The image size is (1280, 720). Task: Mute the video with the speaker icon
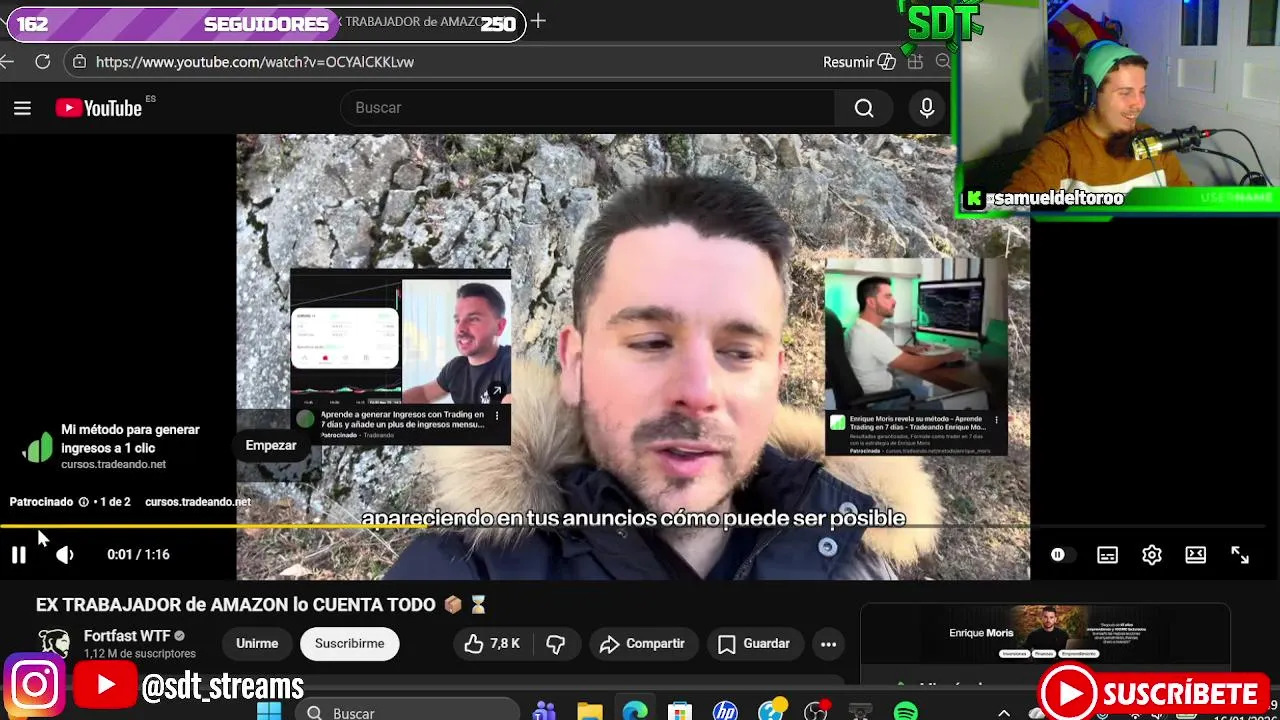coord(64,555)
